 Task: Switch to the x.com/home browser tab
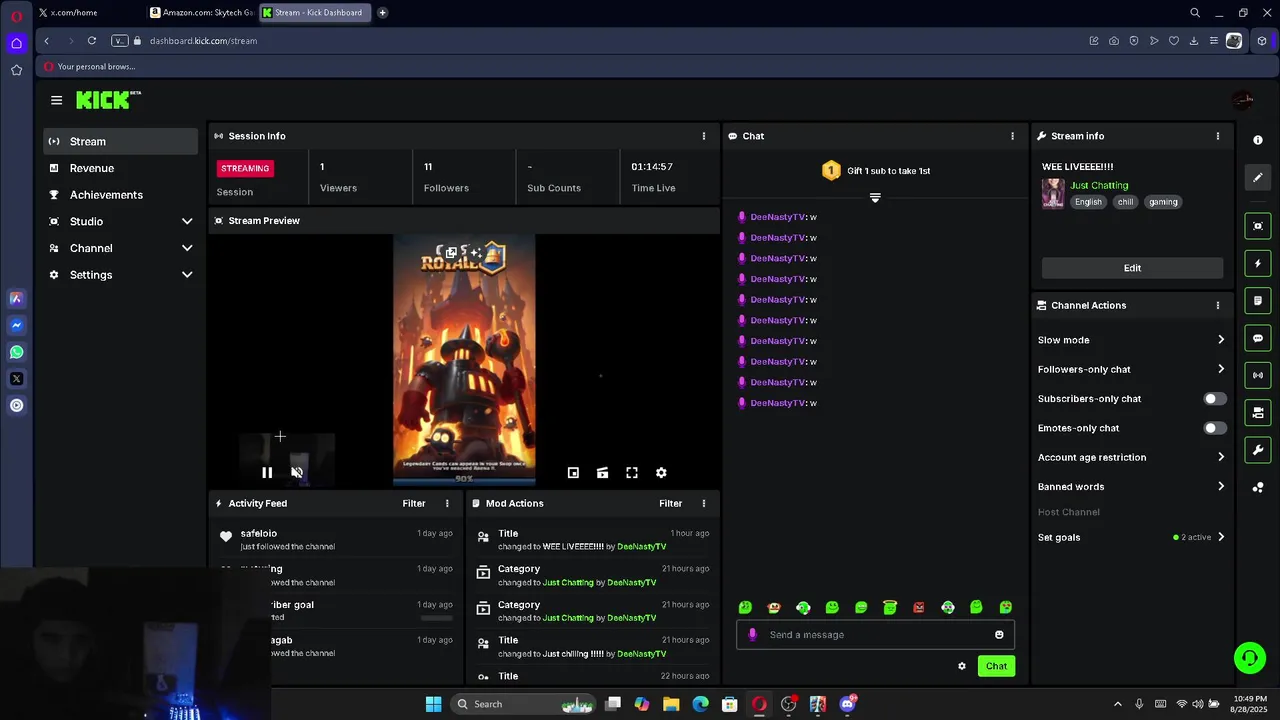88,13
